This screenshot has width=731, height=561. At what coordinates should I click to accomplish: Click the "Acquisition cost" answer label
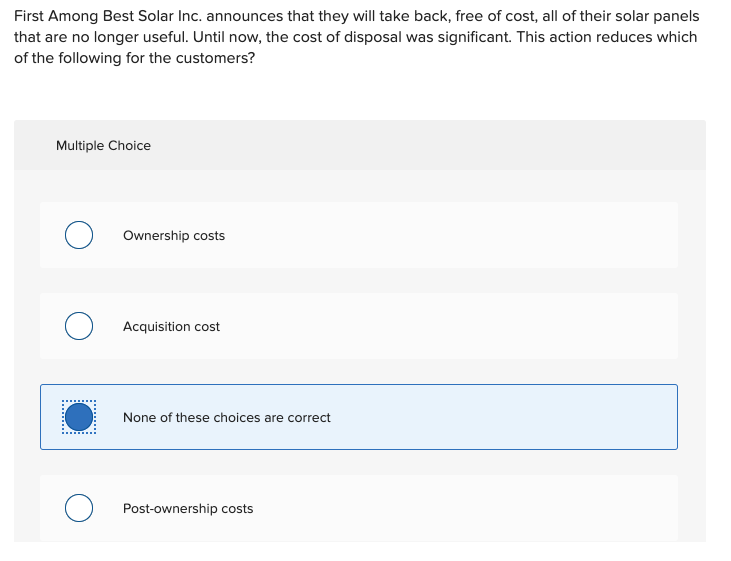click(x=171, y=327)
